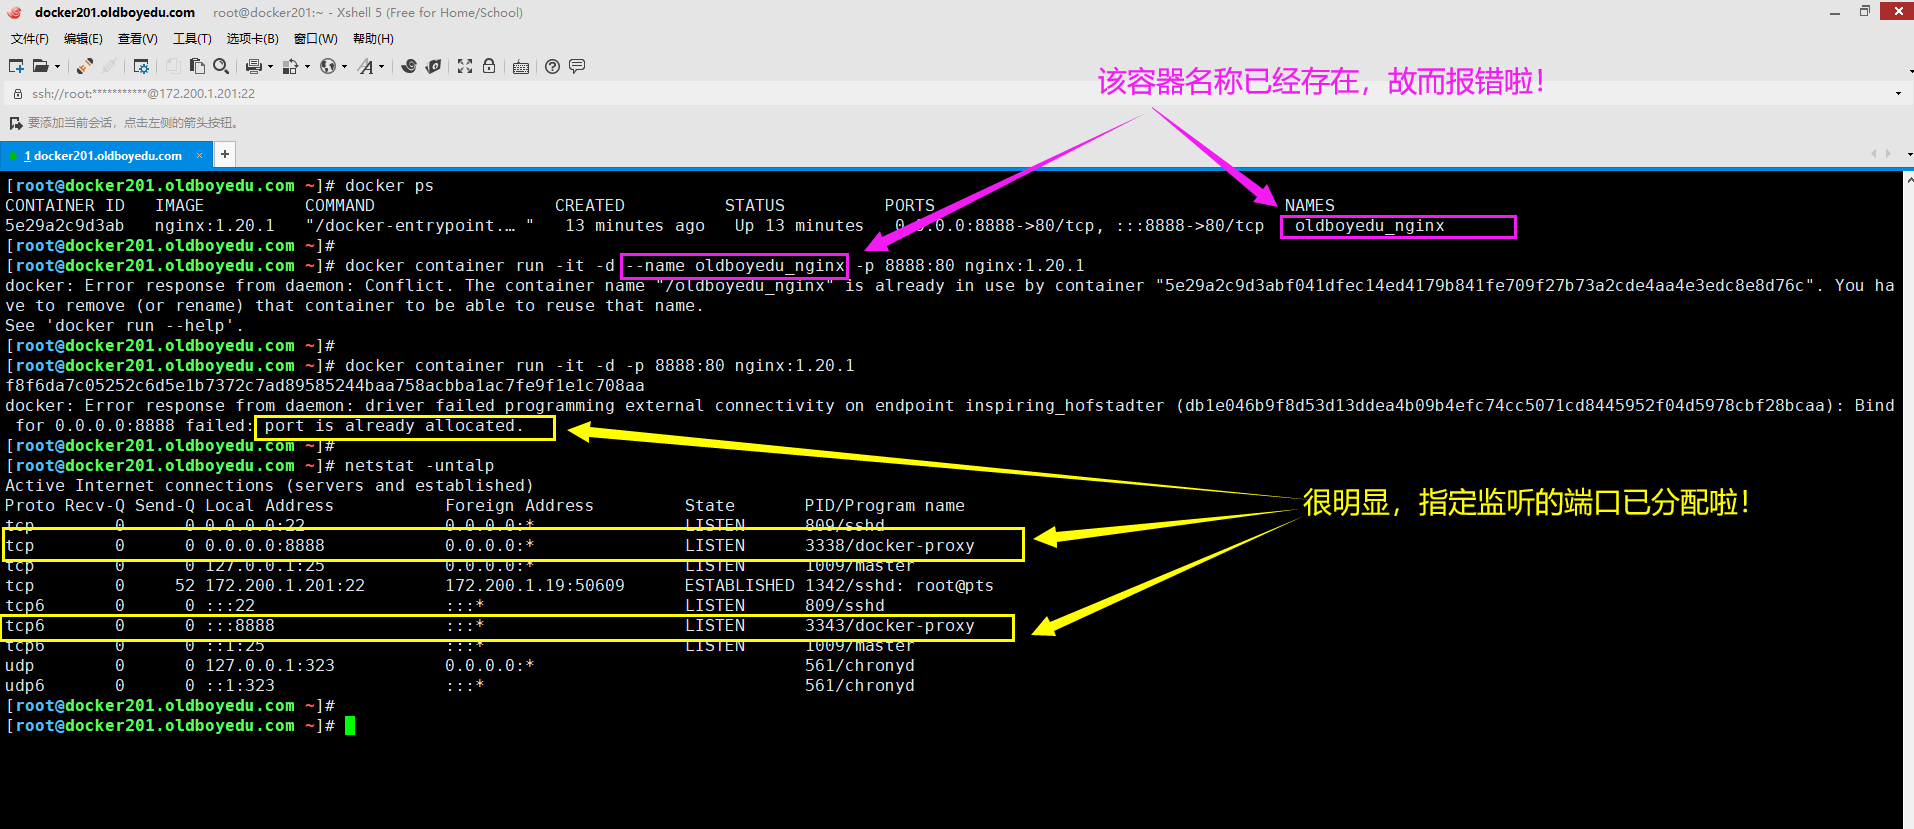This screenshot has width=1914, height=829.
Task: Close the docker201.oldboyedu.com tab
Action: point(199,155)
